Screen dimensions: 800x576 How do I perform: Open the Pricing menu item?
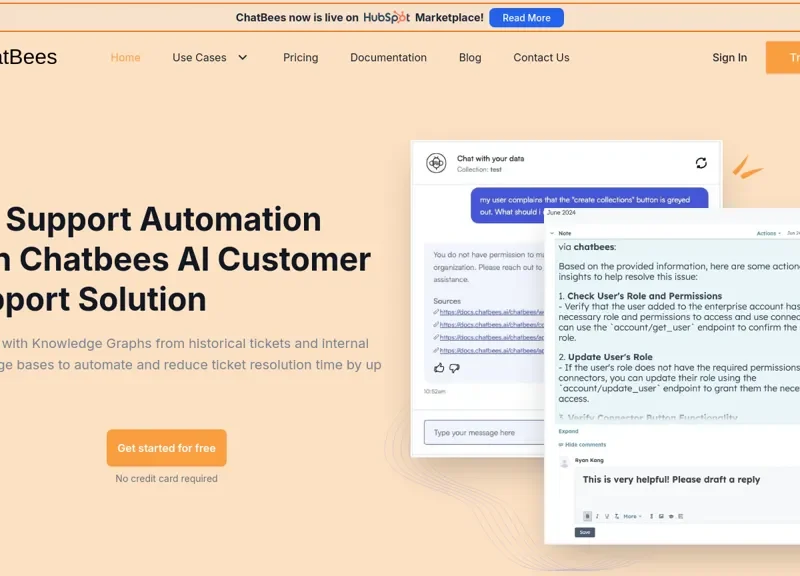pos(300,58)
